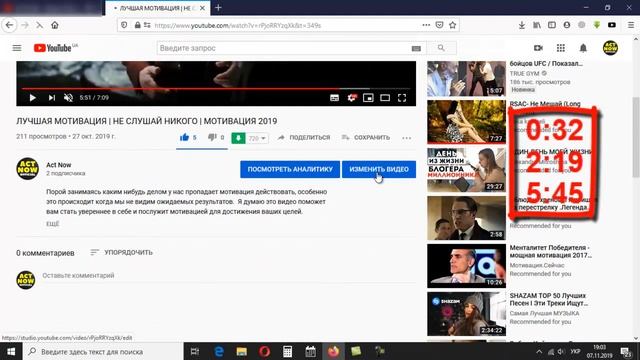The height and width of the screenshot is (360, 640).
Task: Toggle the Firefox sidebar icon
Action: [552, 25]
